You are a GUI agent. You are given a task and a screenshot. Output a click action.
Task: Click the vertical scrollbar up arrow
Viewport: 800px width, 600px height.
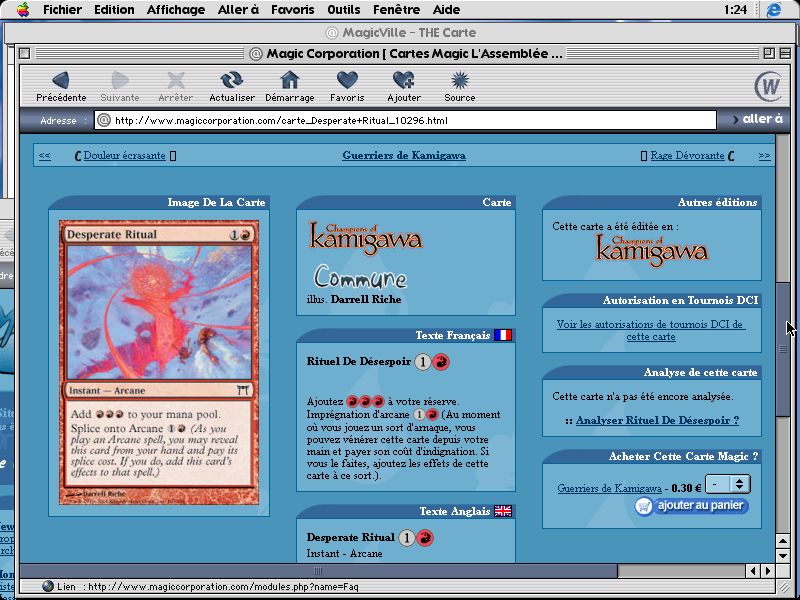[x=783, y=541]
